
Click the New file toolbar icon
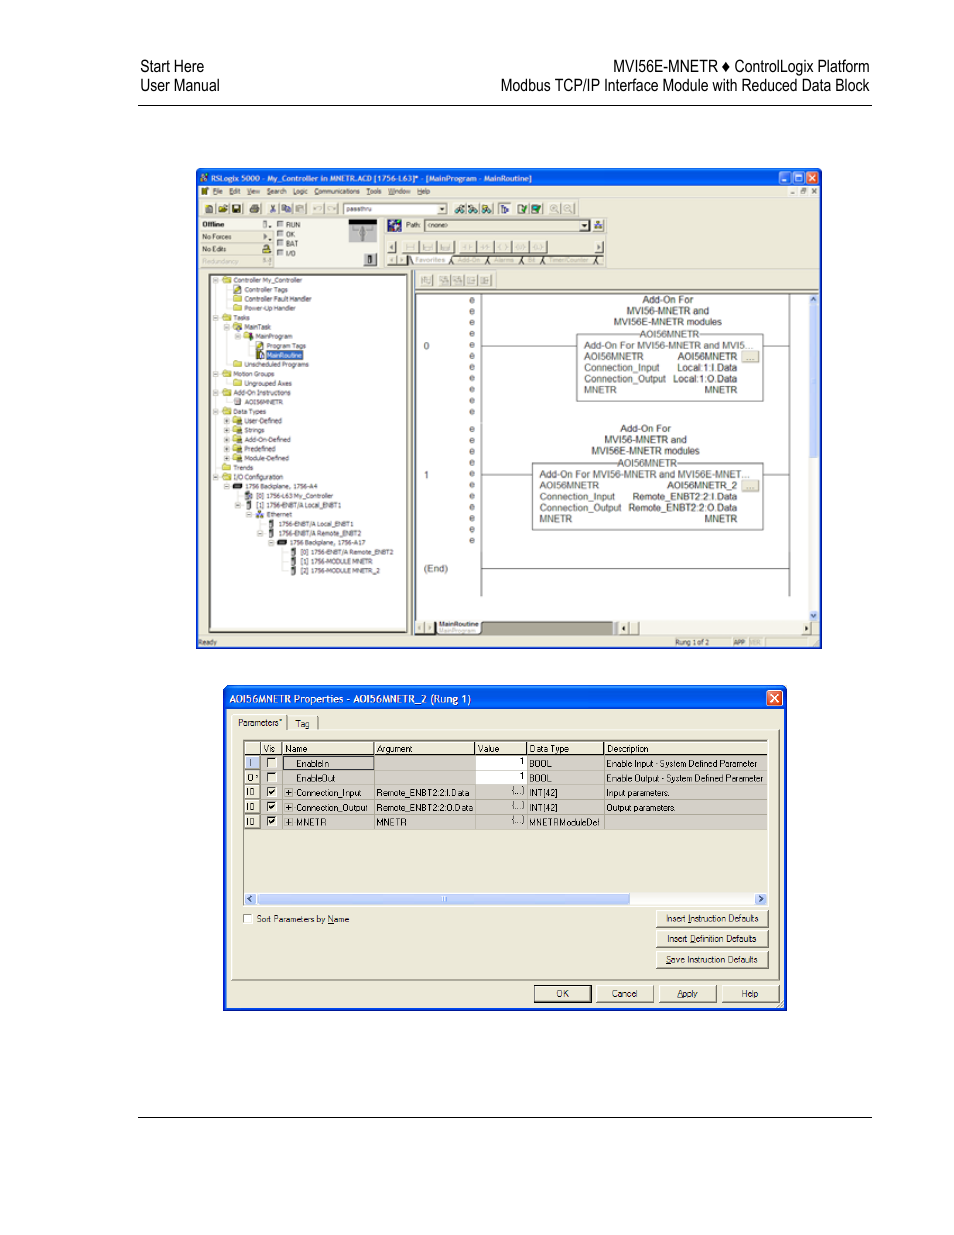[x=209, y=209]
